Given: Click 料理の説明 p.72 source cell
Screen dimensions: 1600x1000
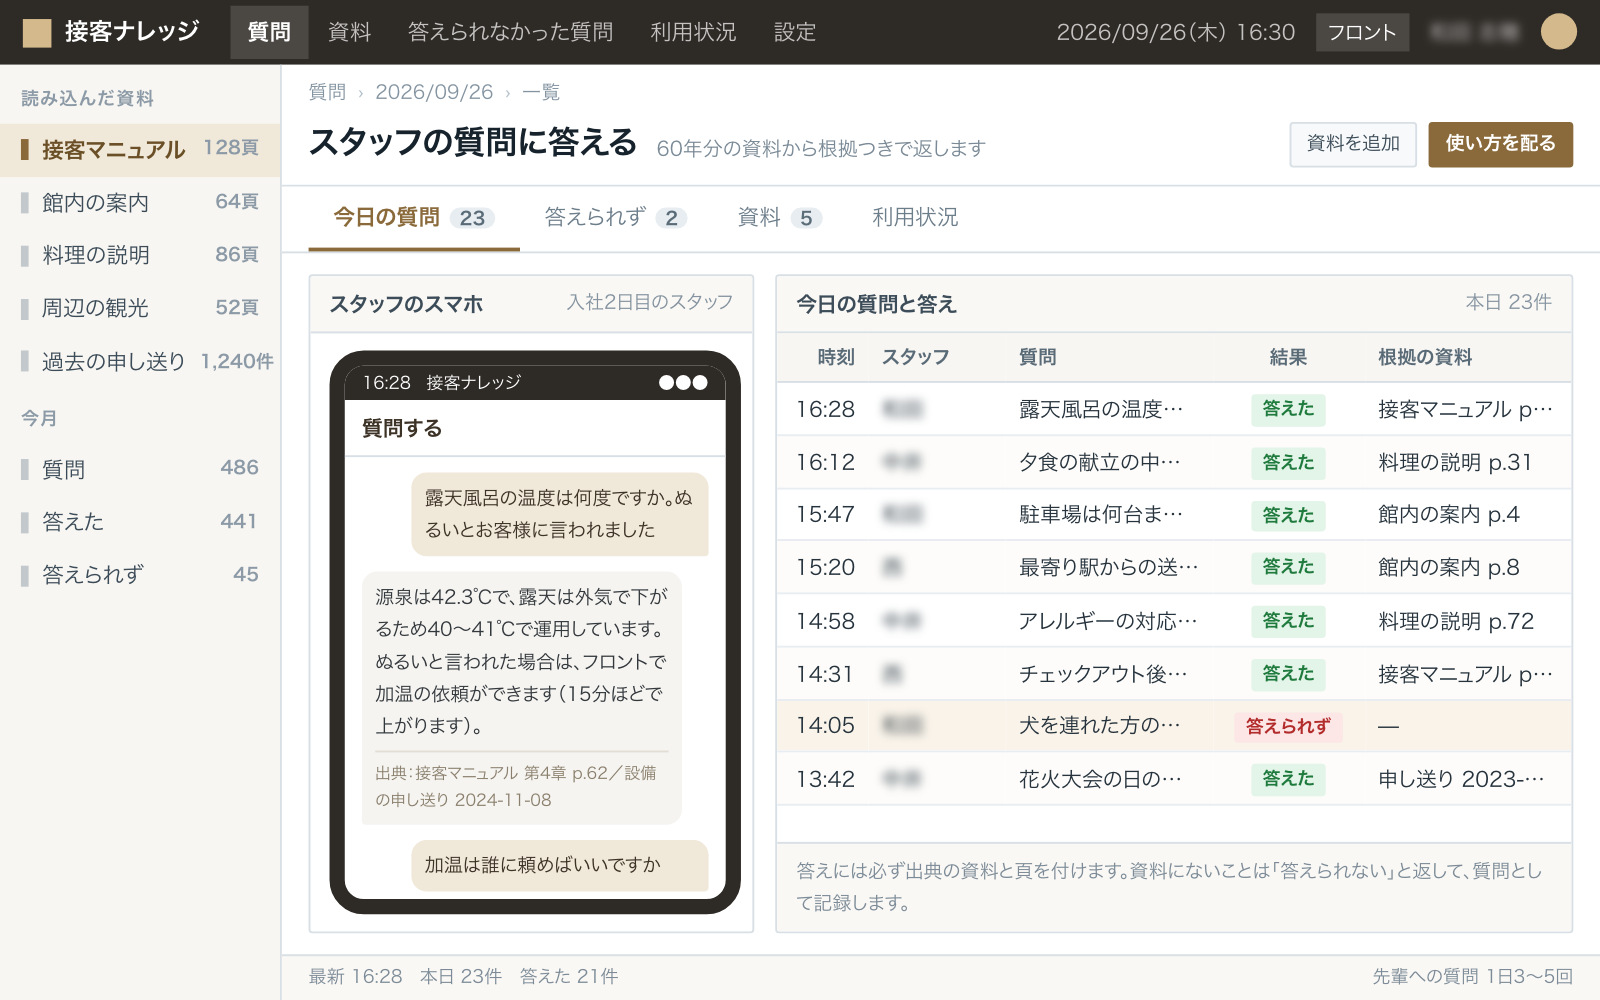Looking at the screenshot, I should (1455, 621).
